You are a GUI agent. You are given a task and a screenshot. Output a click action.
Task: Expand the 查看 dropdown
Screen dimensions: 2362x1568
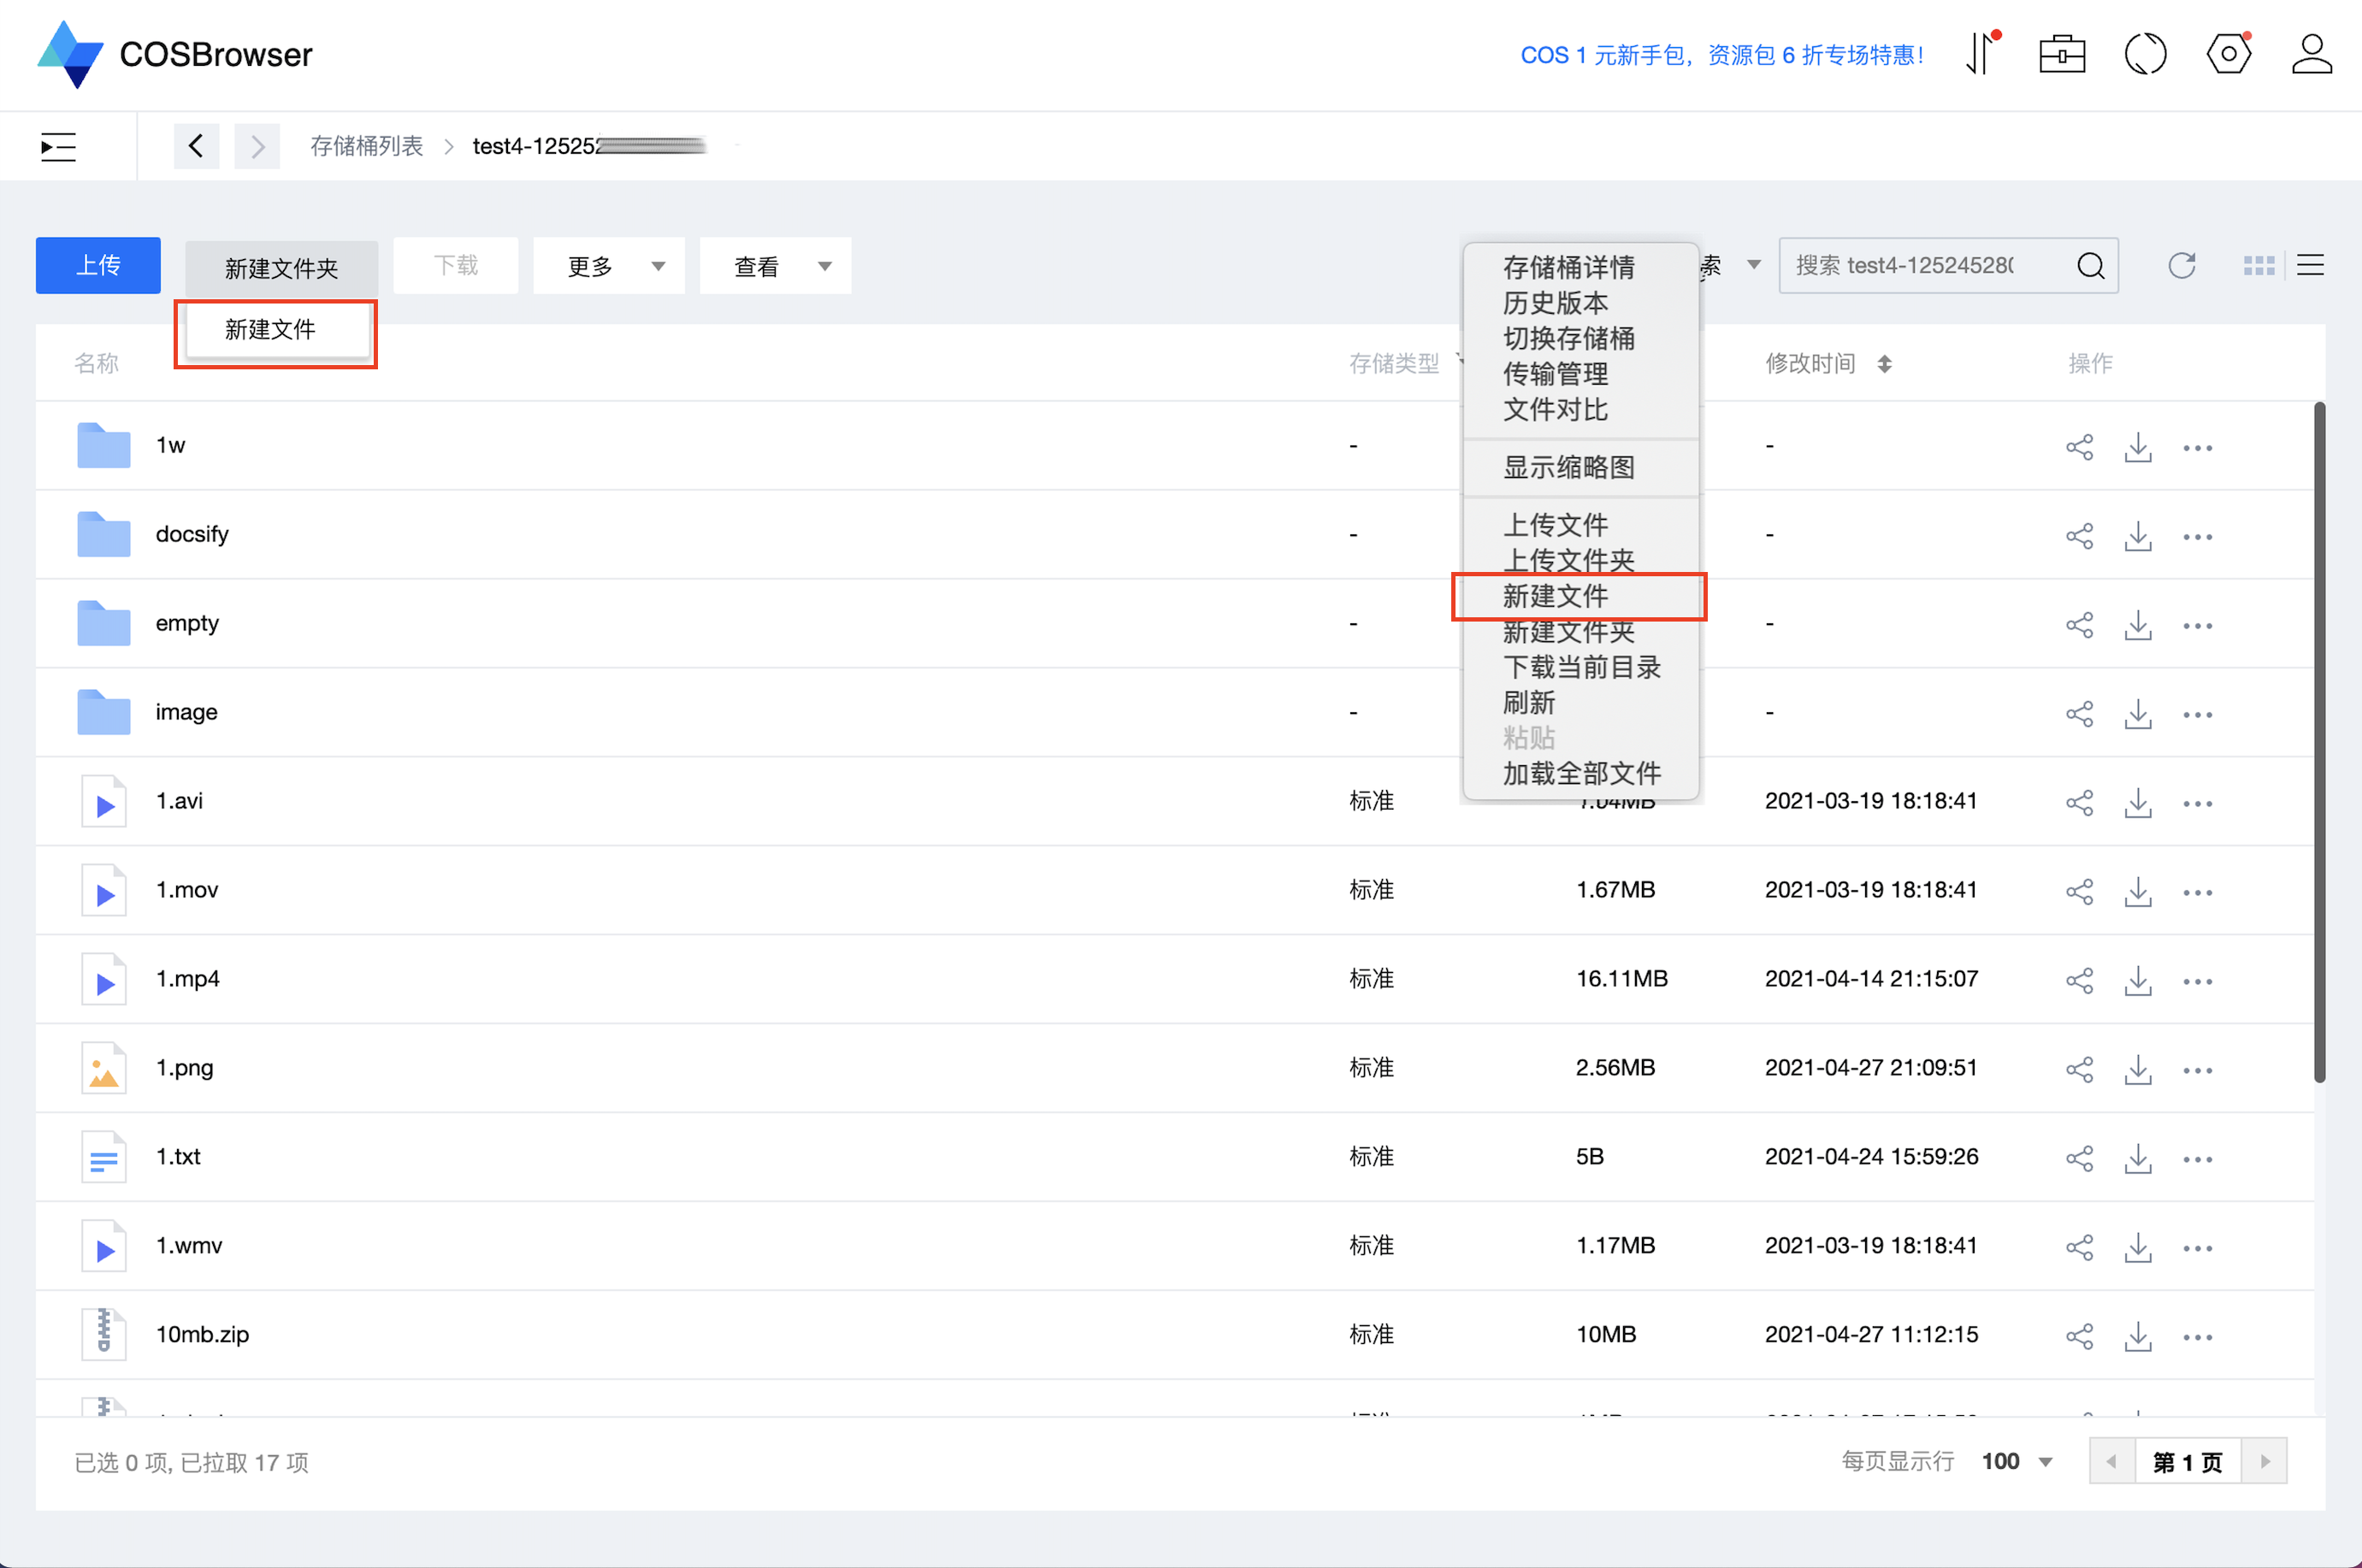(x=775, y=266)
